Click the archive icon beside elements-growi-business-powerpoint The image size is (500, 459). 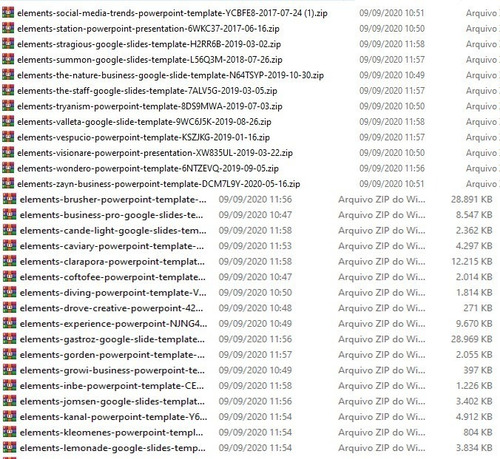point(9,370)
